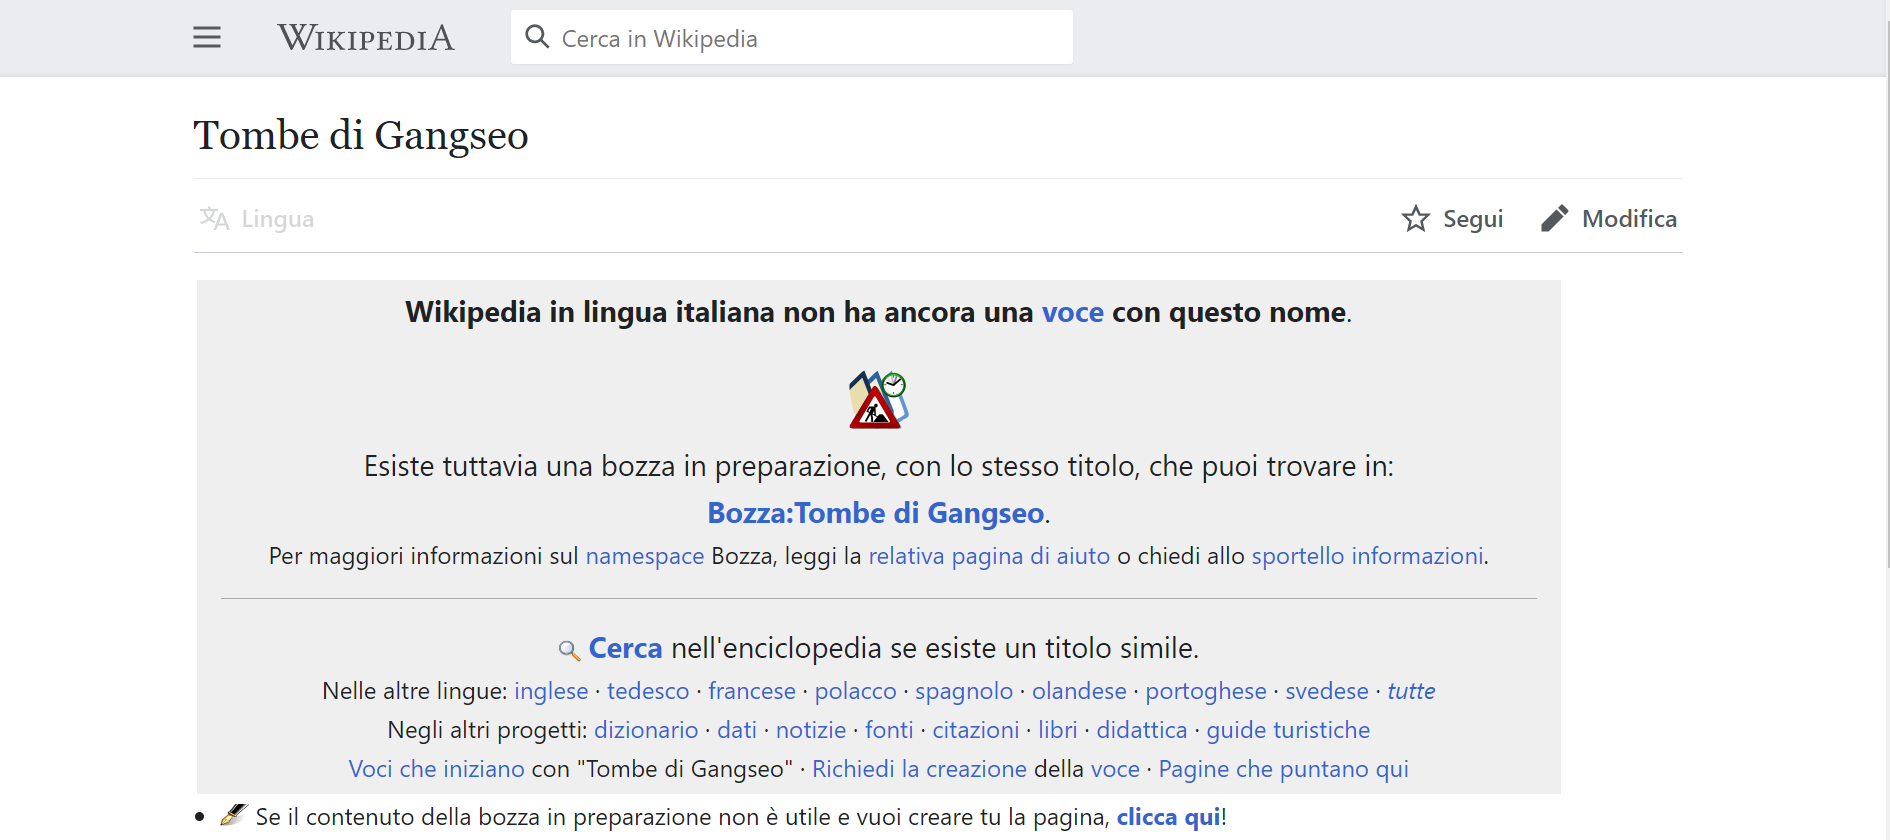
Task: Open the "spagnolo" language link
Action: [x=964, y=691]
